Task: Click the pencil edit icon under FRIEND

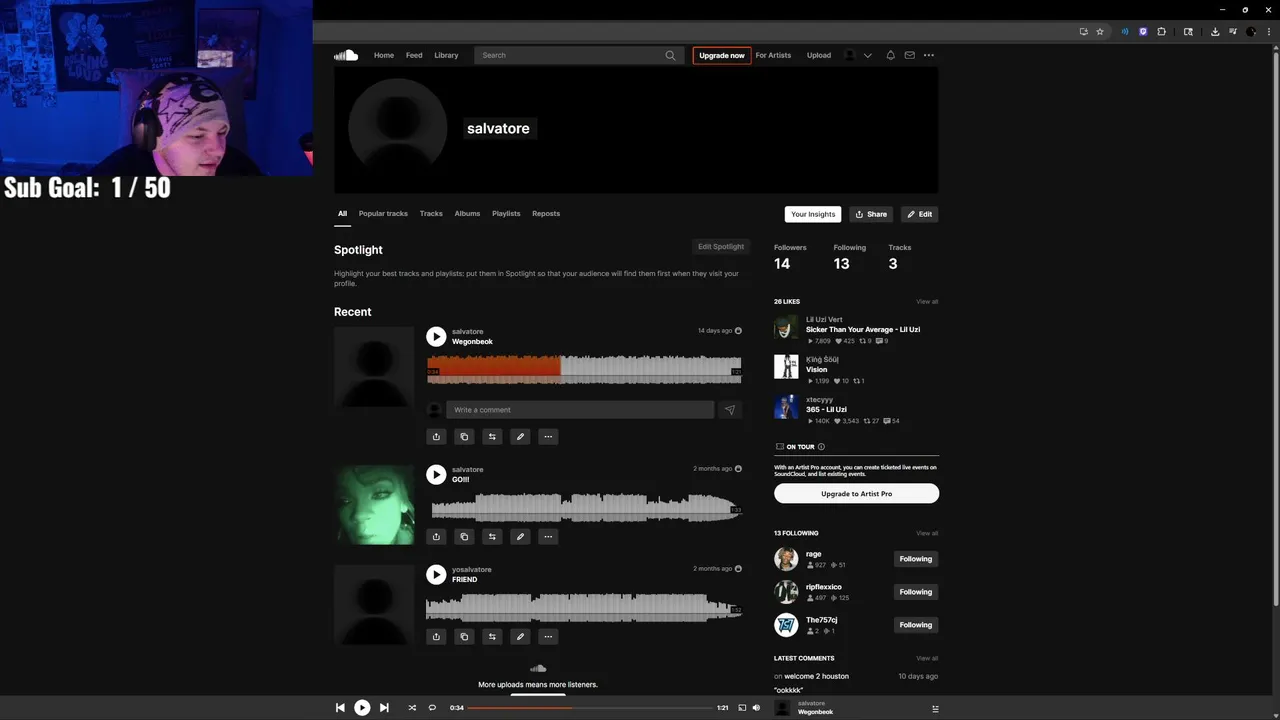Action: pyautogui.click(x=520, y=636)
